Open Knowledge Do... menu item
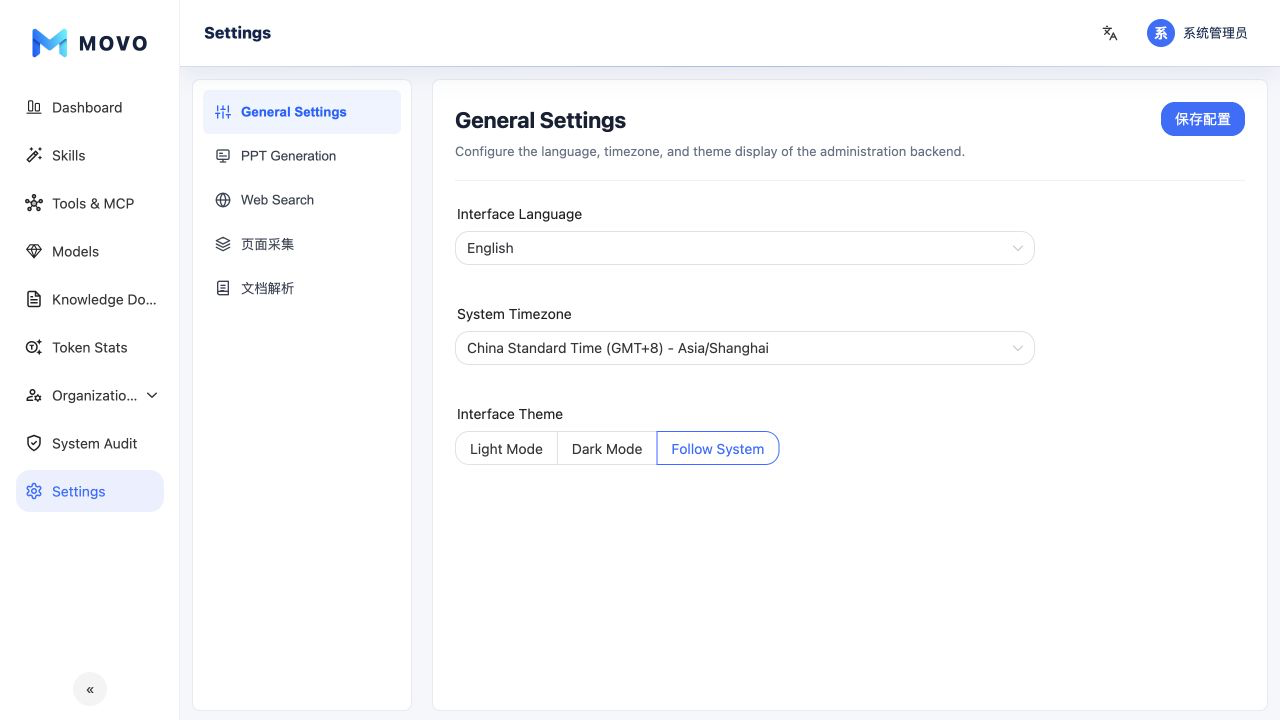Viewport: 1280px width, 720px height. coord(90,299)
